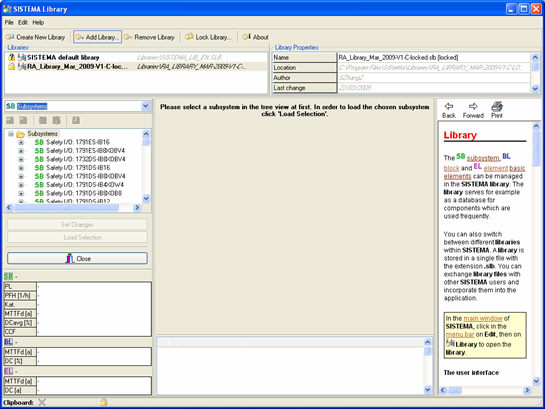This screenshot has width=545, height=409.
Task: Click the Create New Library toolbar button
Action: [35, 37]
